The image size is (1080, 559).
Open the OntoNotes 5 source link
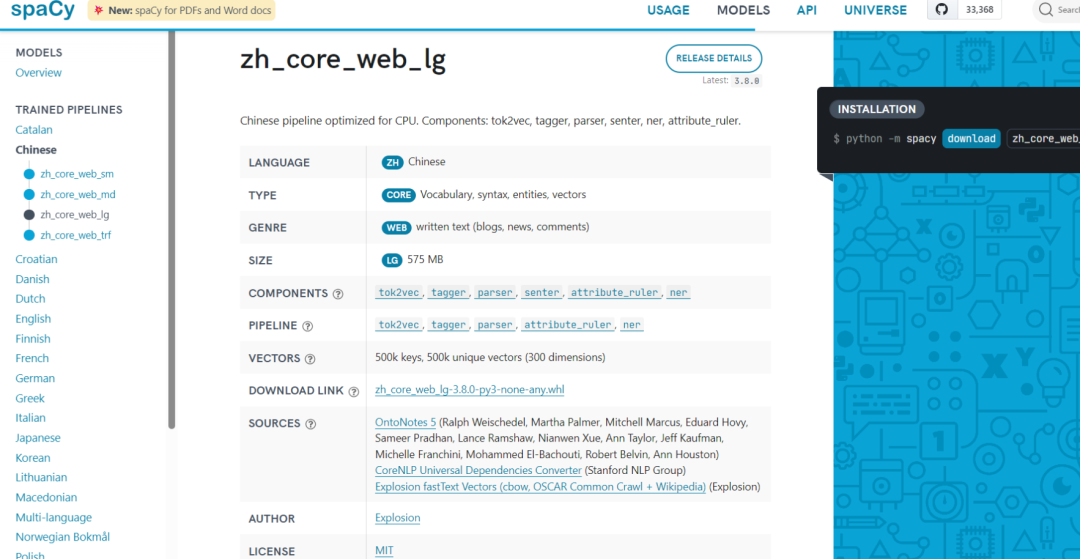(x=406, y=422)
